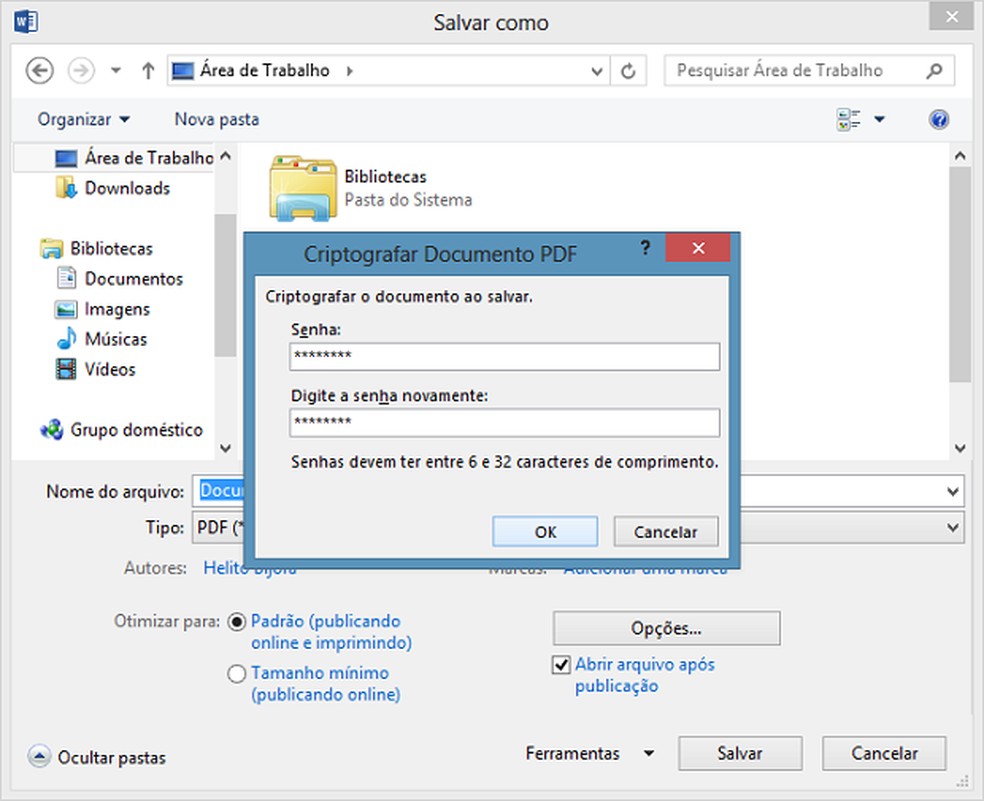Click OK in encryption dialog

point(545,532)
